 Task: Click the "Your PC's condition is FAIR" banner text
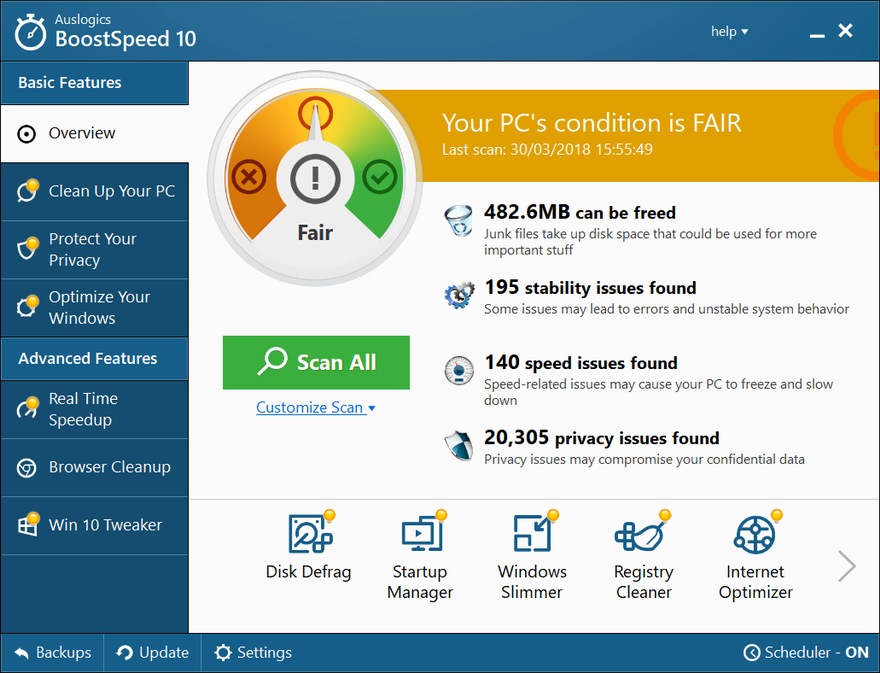point(592,123)
